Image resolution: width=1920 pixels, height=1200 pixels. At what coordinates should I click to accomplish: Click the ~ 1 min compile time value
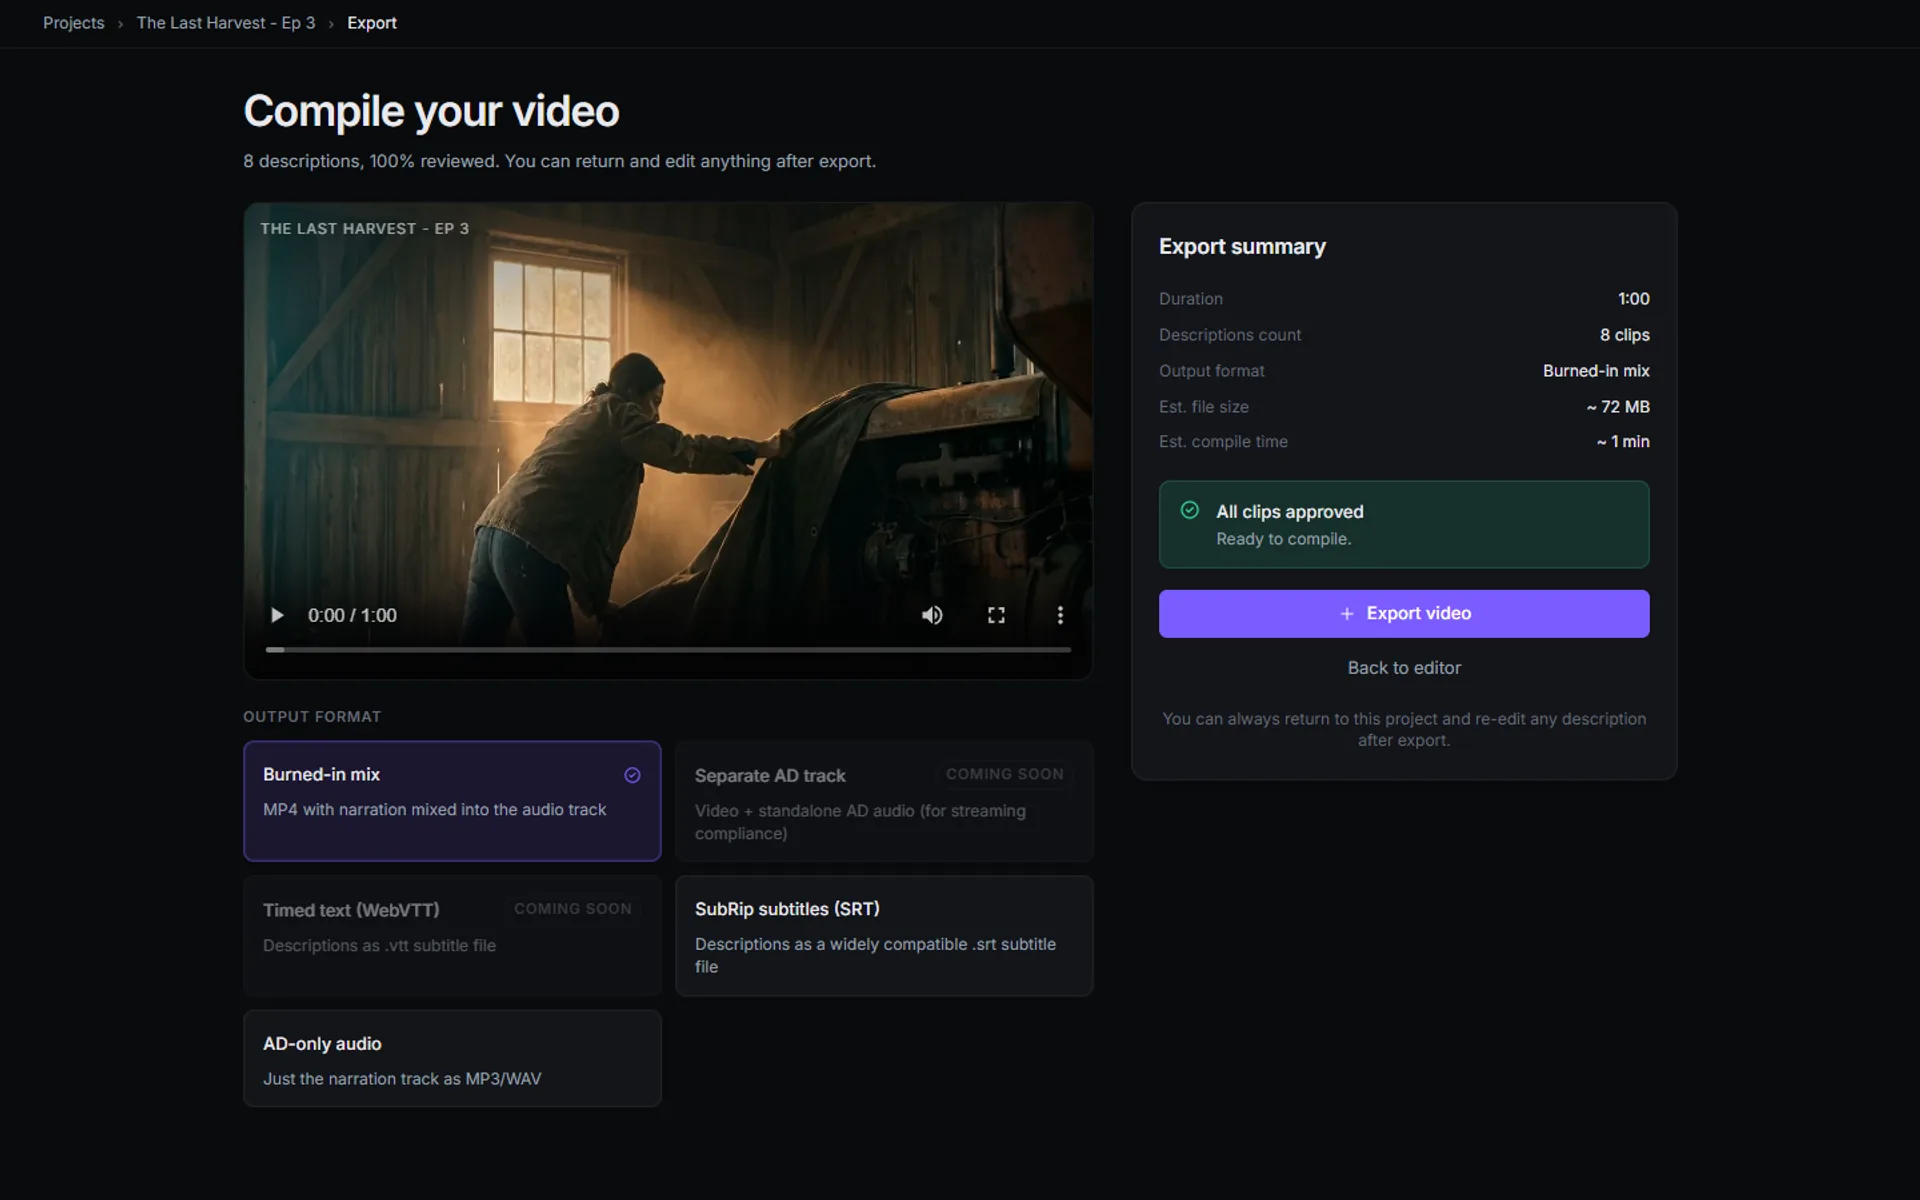(1622, 442)
